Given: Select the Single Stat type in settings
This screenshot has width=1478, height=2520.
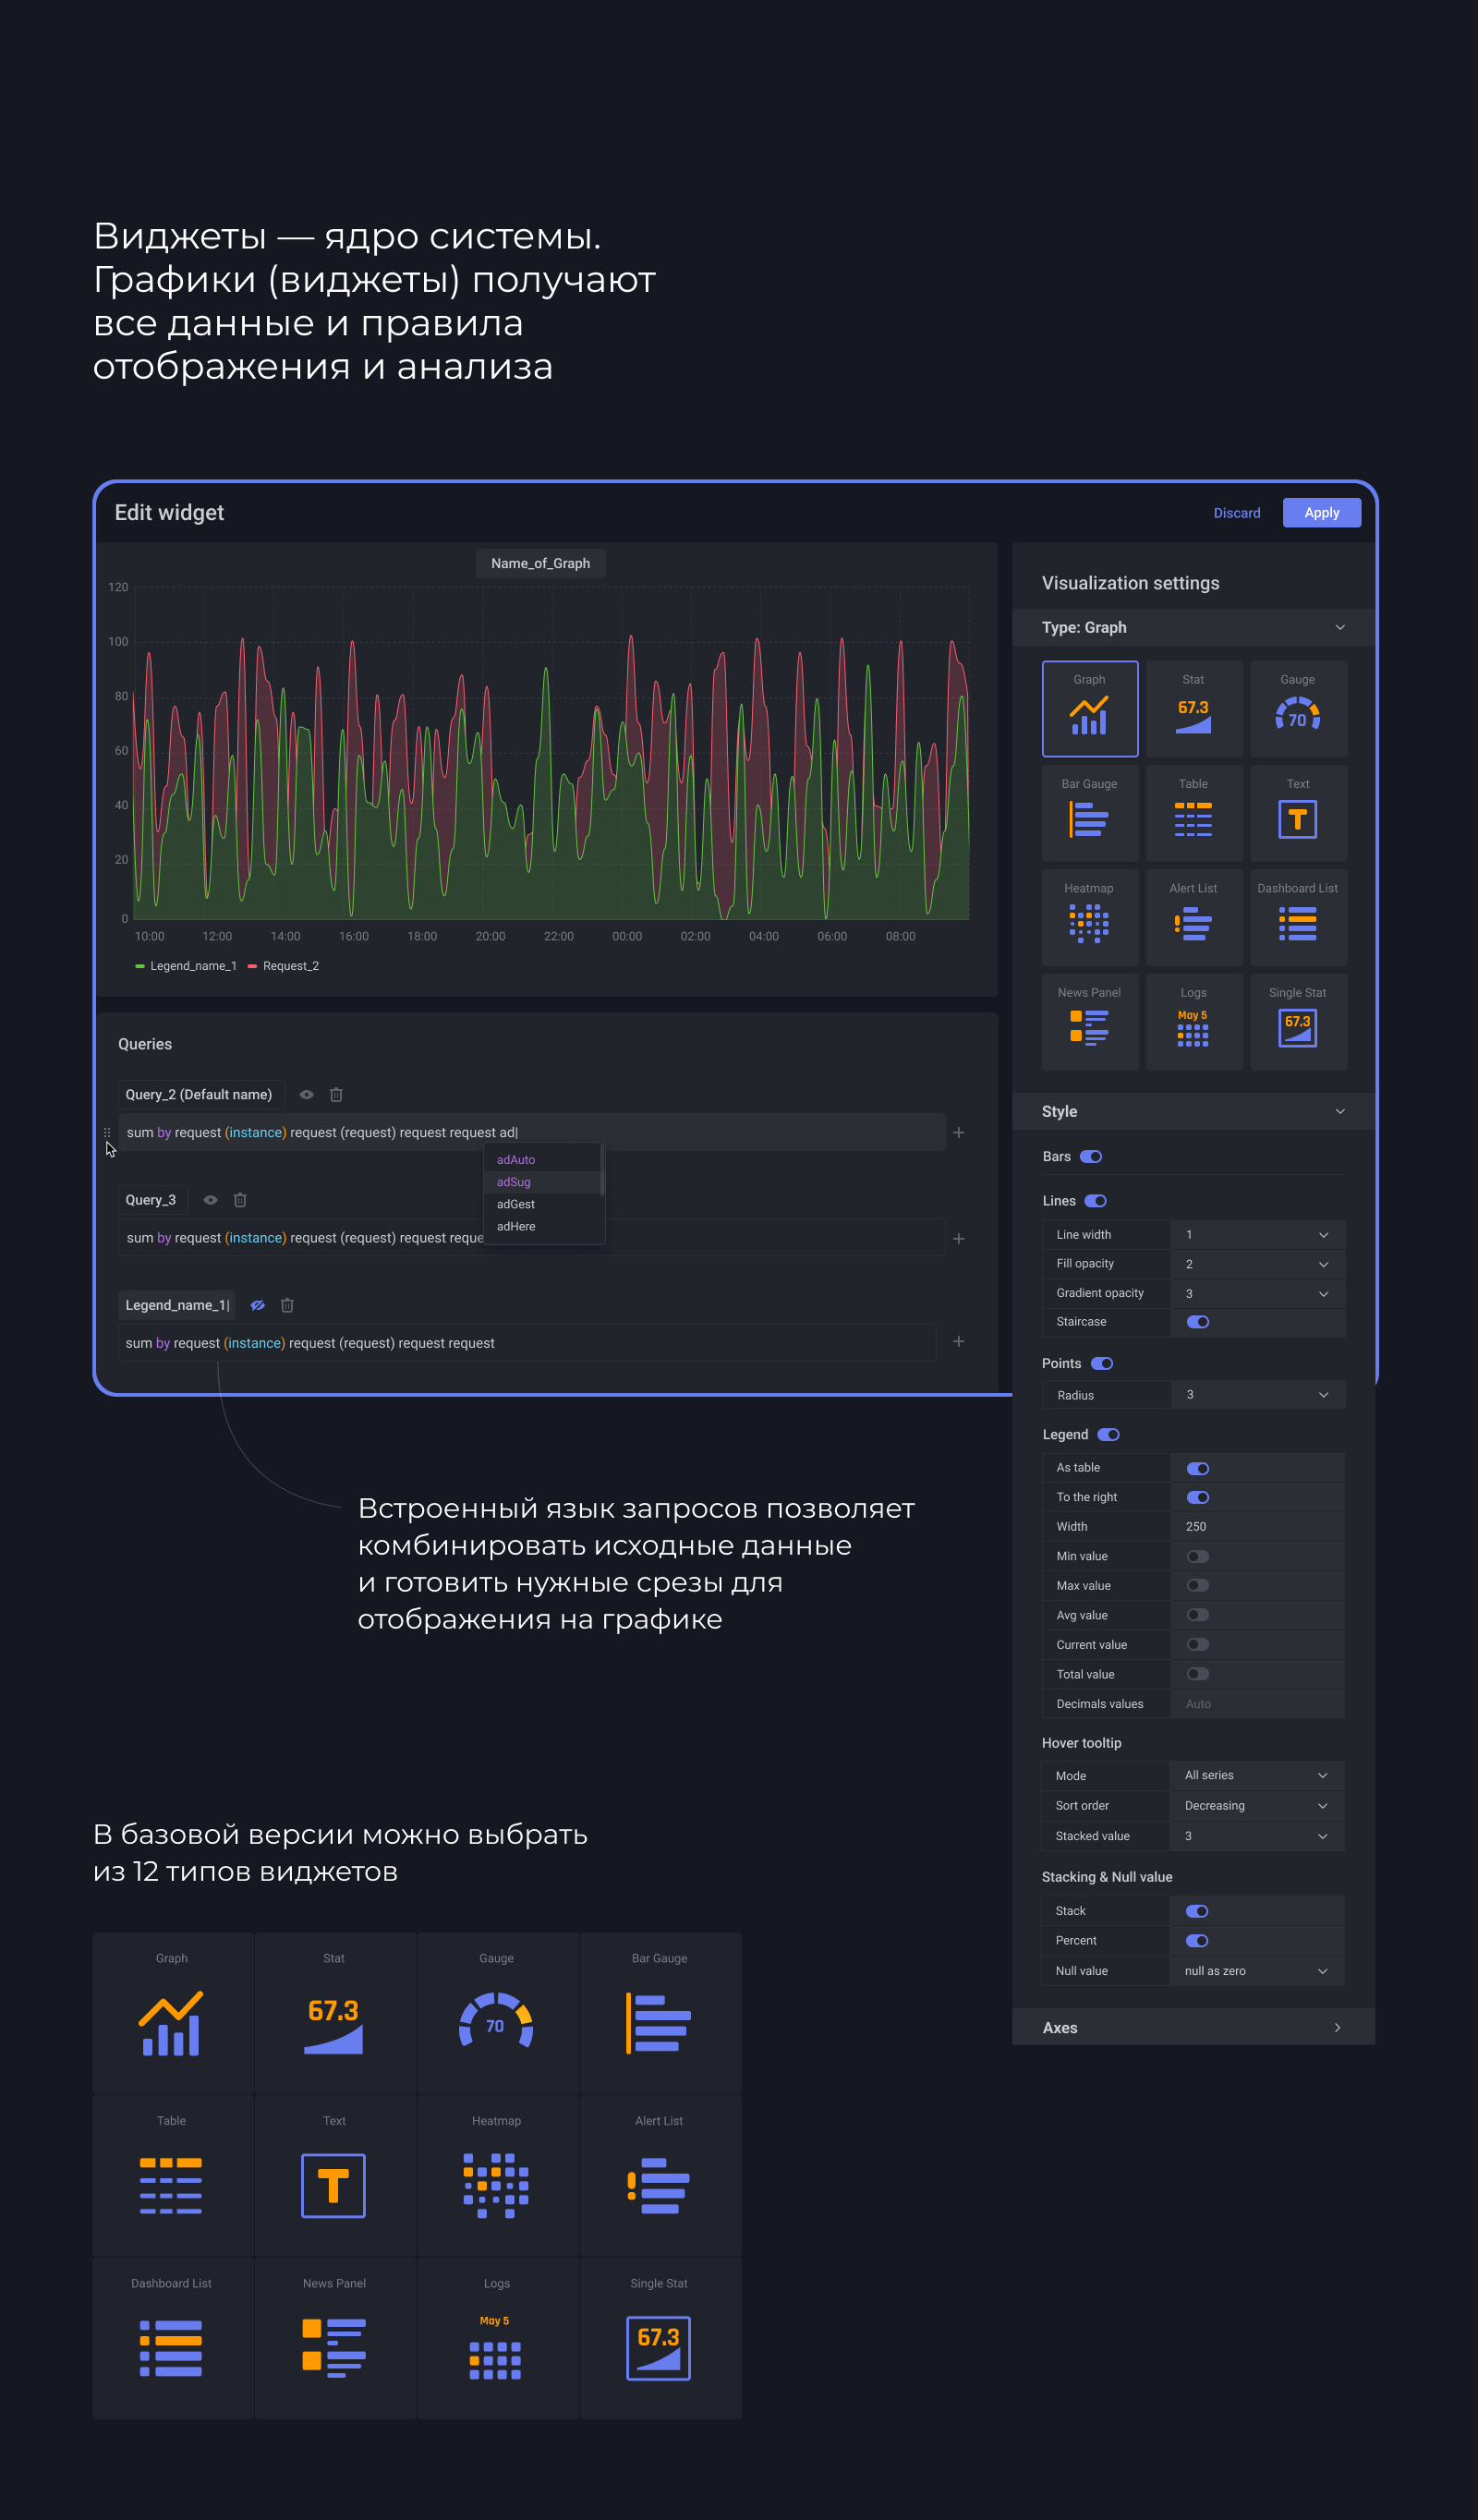Looking at the screenshot, I should 1297,1021.
